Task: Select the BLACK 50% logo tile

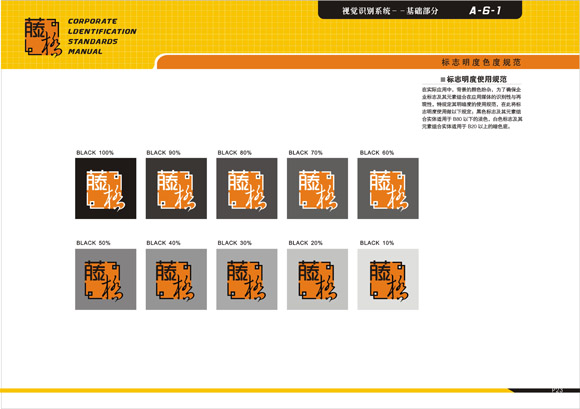Action: coord(105,279)
